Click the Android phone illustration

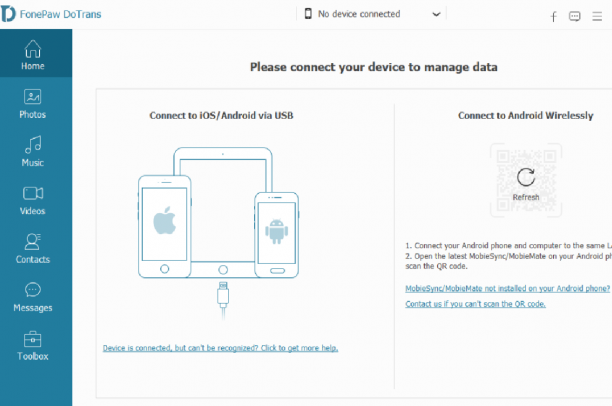pos(277,235)
